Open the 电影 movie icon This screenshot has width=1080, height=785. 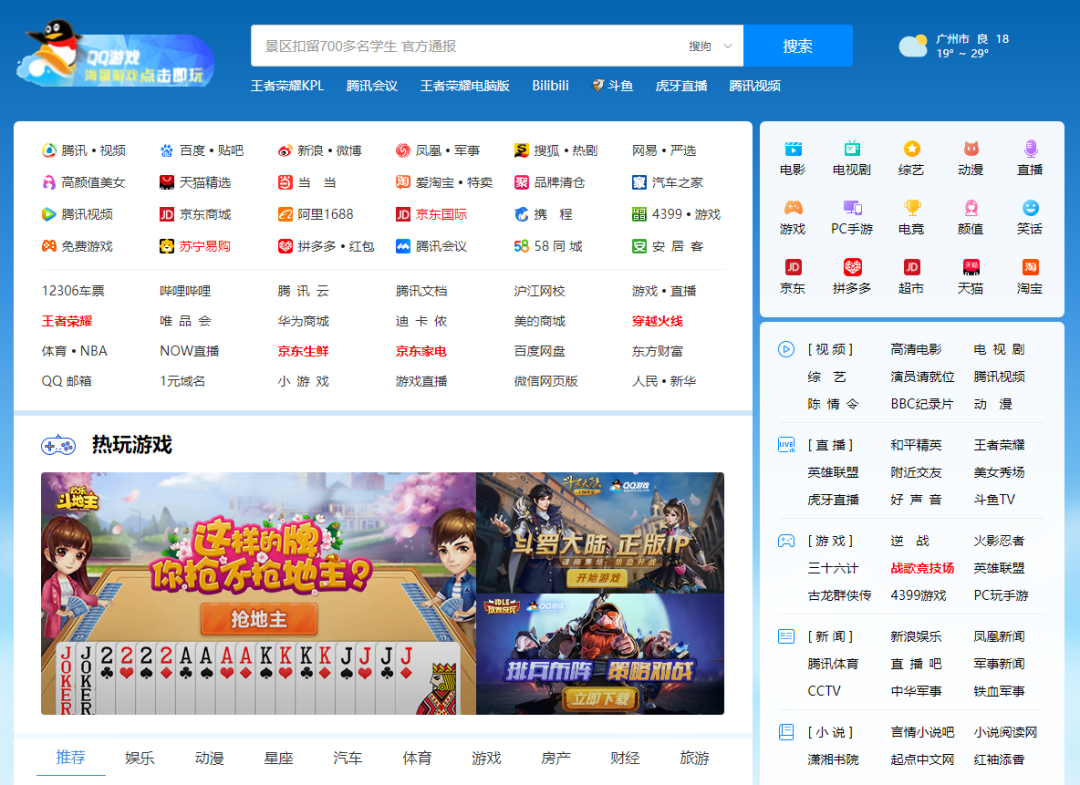[x=793, y=149]
